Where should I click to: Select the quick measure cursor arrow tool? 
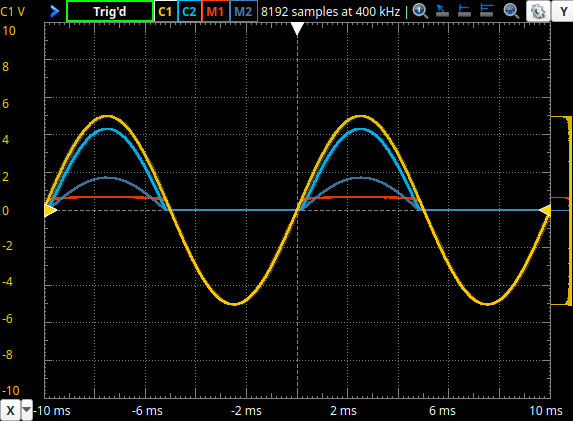[442, 11]
